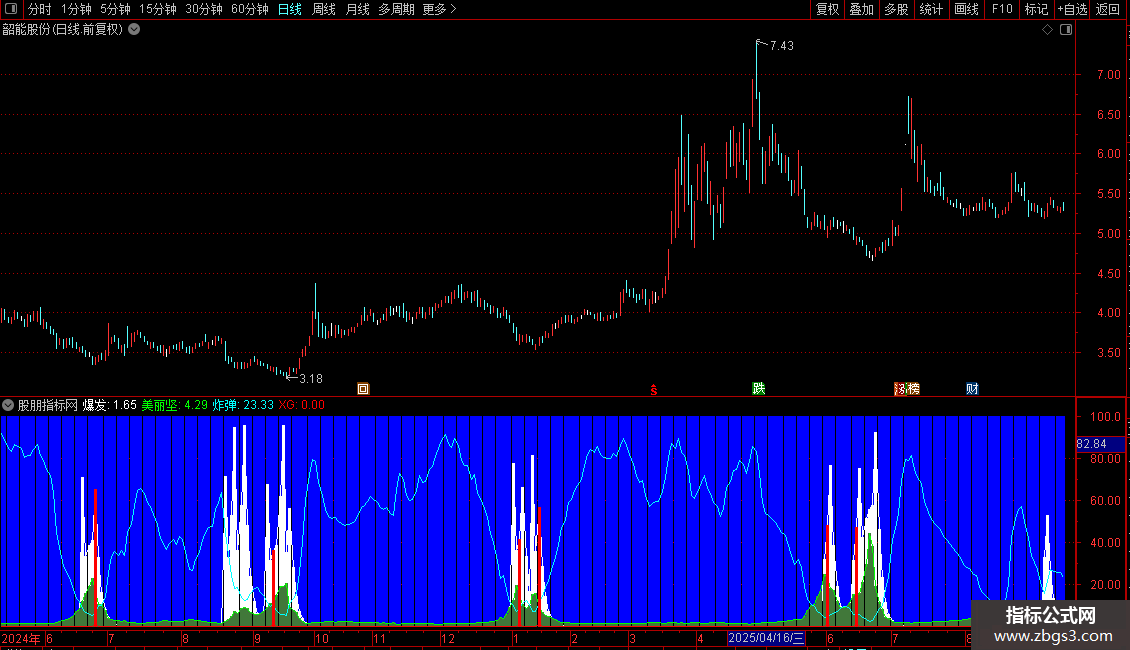Click the 爆发: 1.65 indicator value
Screen dimensions: 1130x650
tap(110, 405)
